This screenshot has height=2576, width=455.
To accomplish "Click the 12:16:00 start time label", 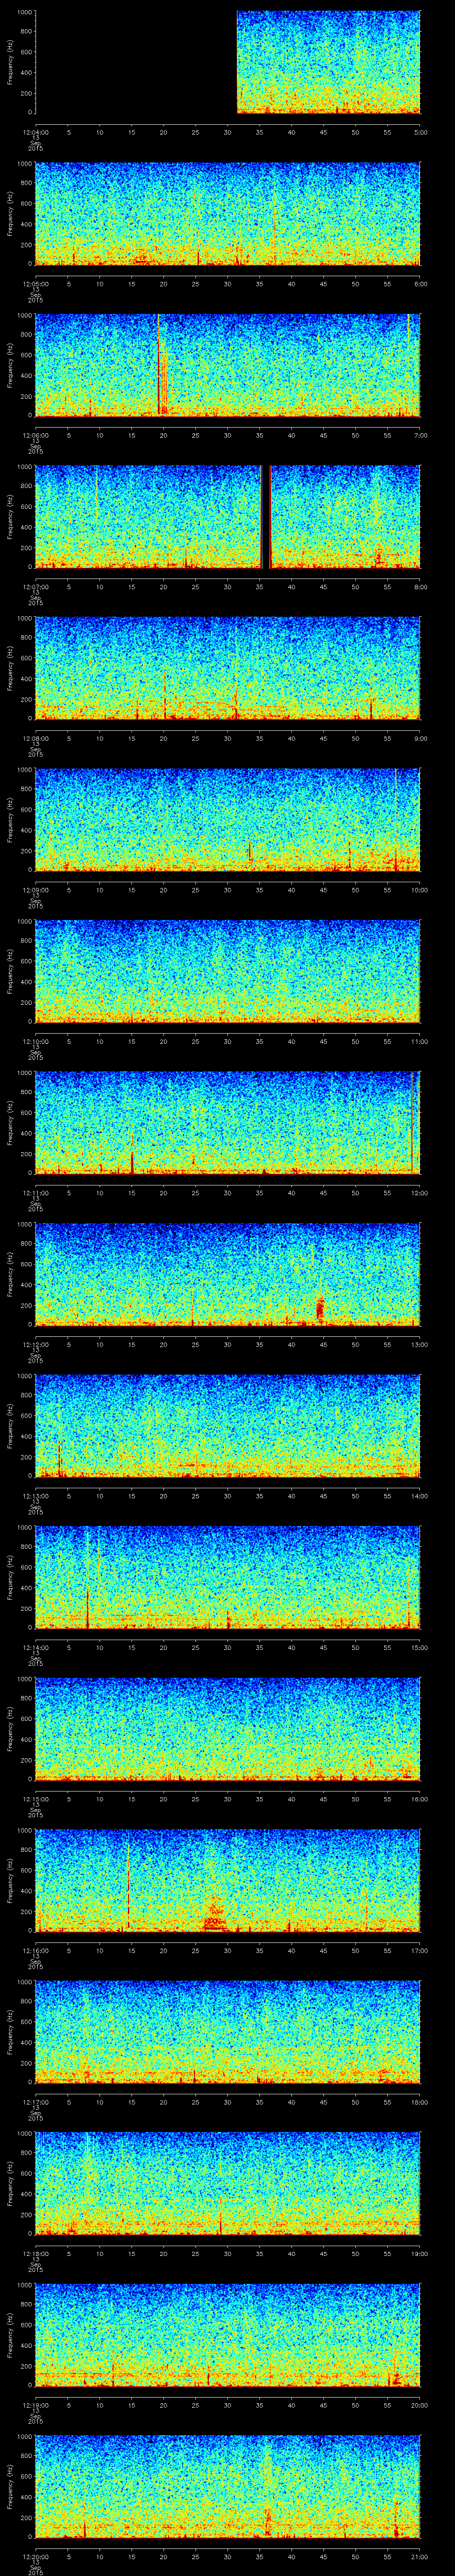I will [x=35, y=1950].
